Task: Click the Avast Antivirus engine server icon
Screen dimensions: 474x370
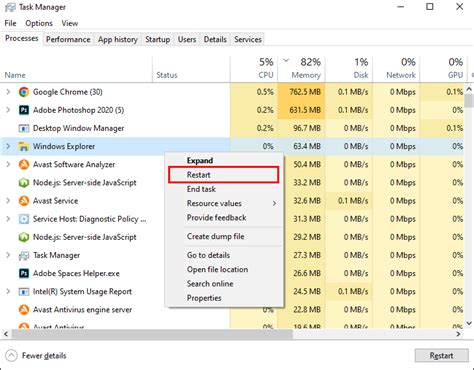Action: 24,310
